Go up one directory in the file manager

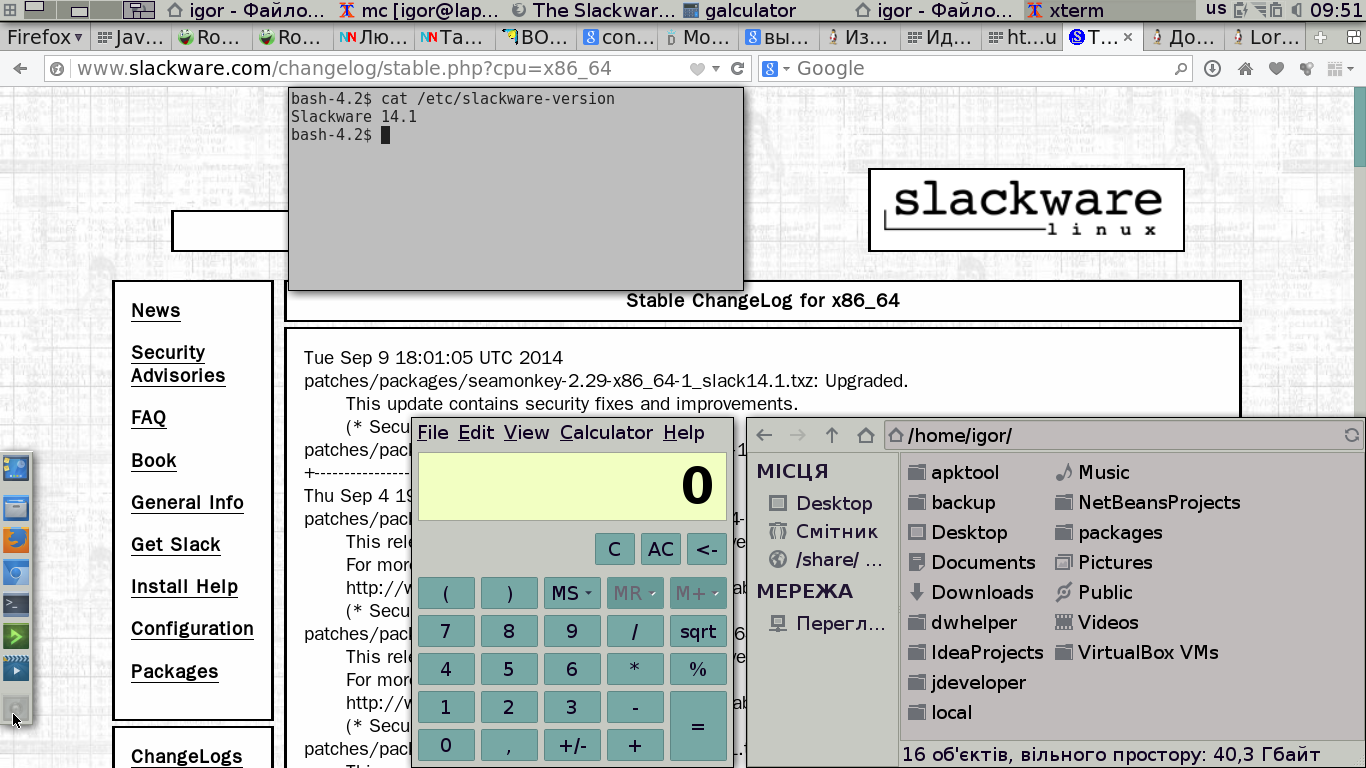[832, 435]
